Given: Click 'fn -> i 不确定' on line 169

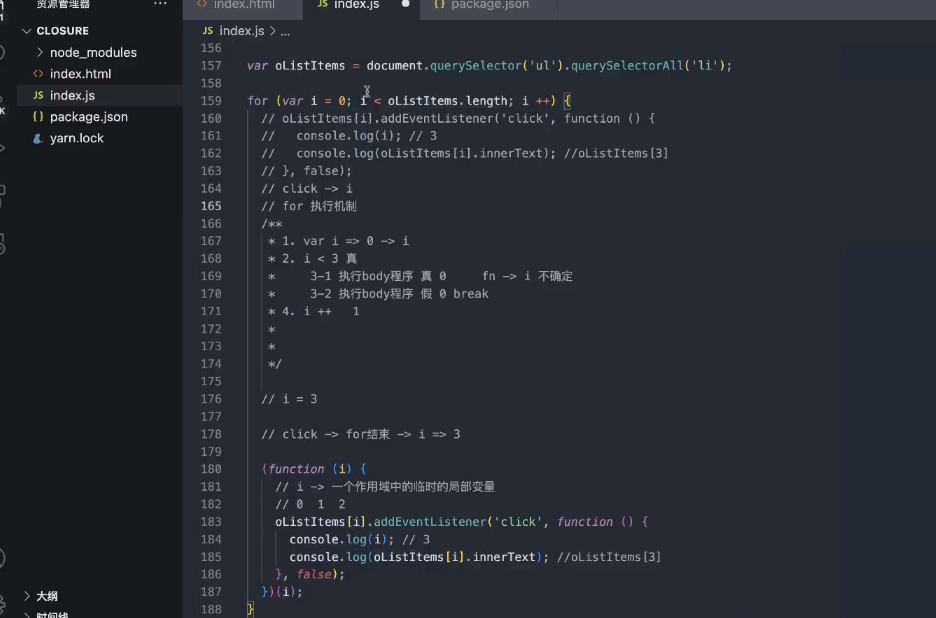Looking at the screenshot, I should tap(527, 276).
